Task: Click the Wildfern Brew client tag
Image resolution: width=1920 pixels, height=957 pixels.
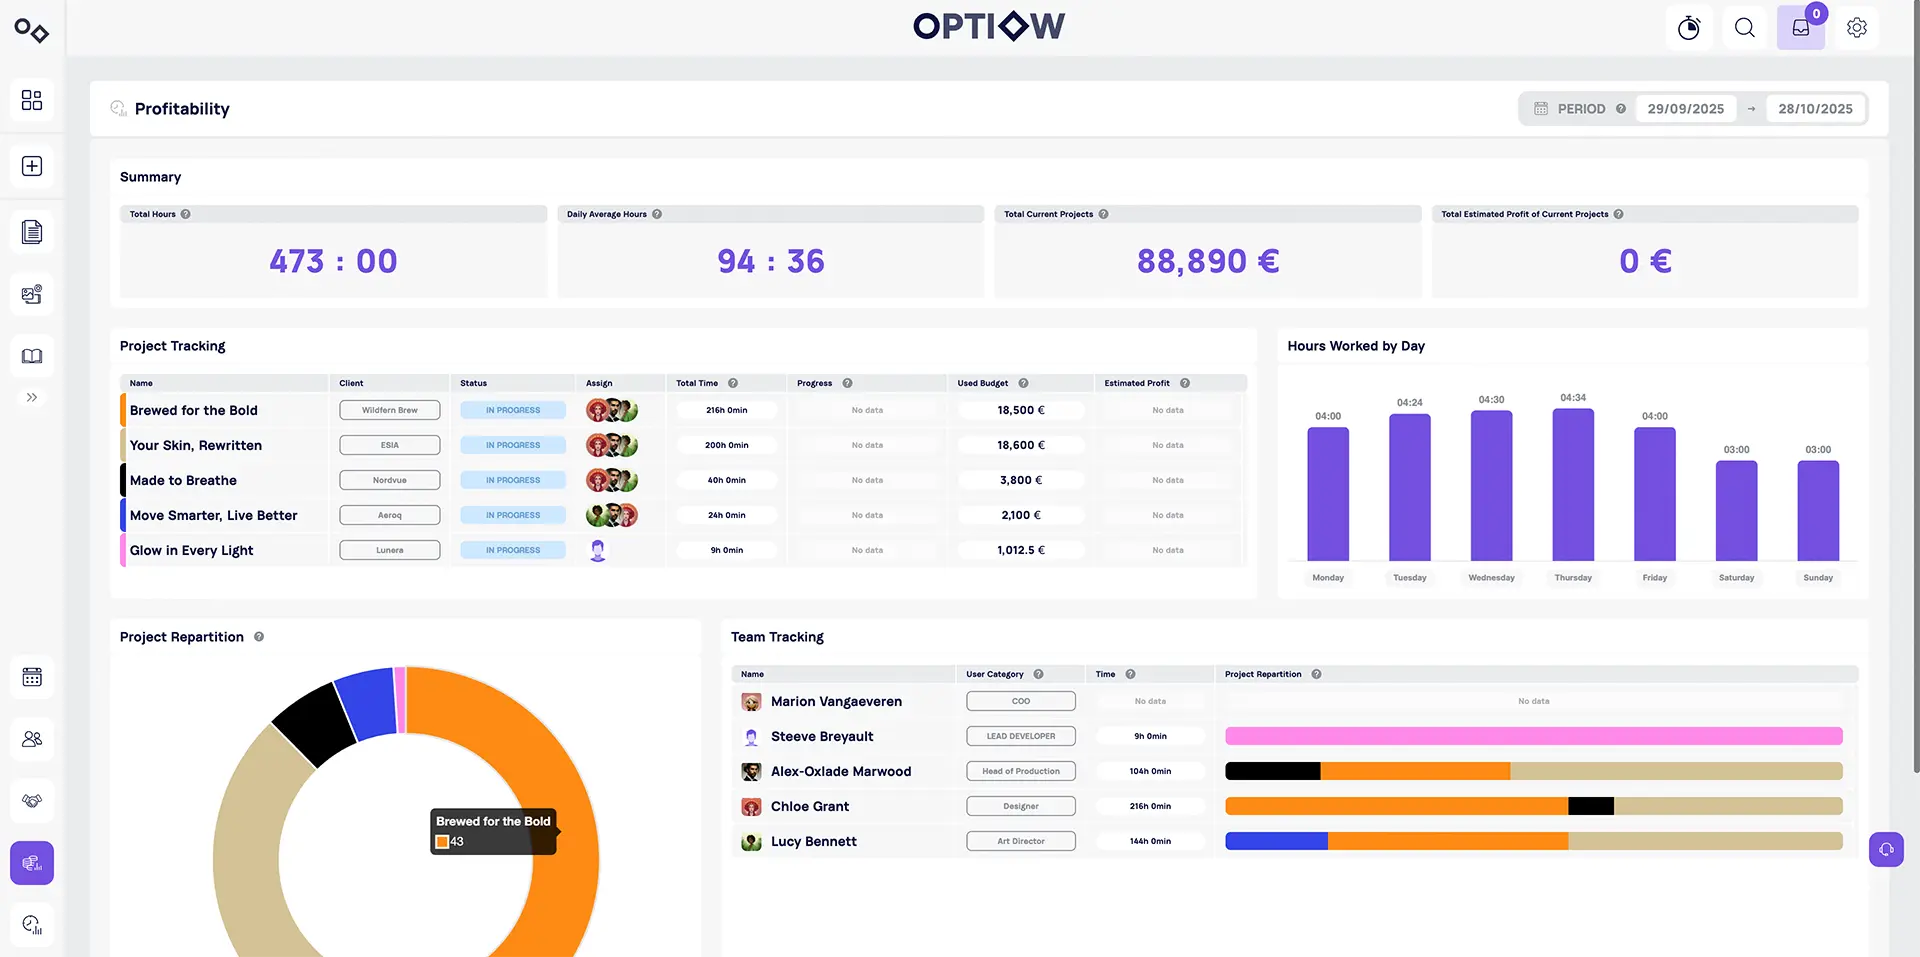Action: pos(389,410)
